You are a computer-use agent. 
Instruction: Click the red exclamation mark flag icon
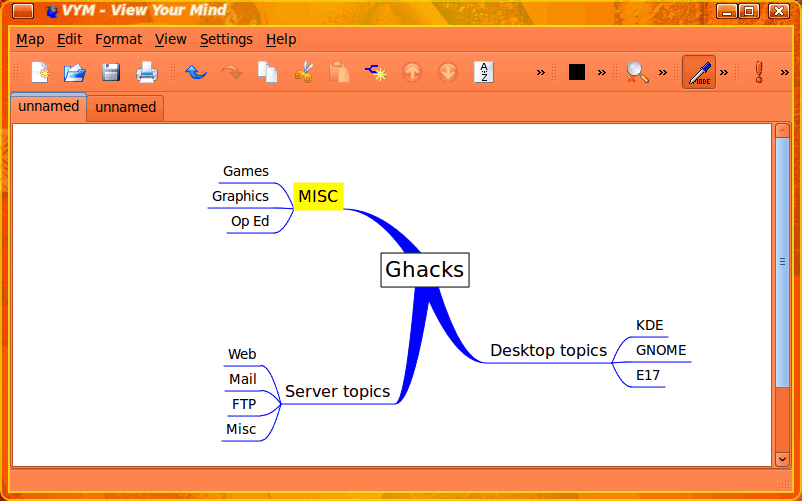pos(759,72)
